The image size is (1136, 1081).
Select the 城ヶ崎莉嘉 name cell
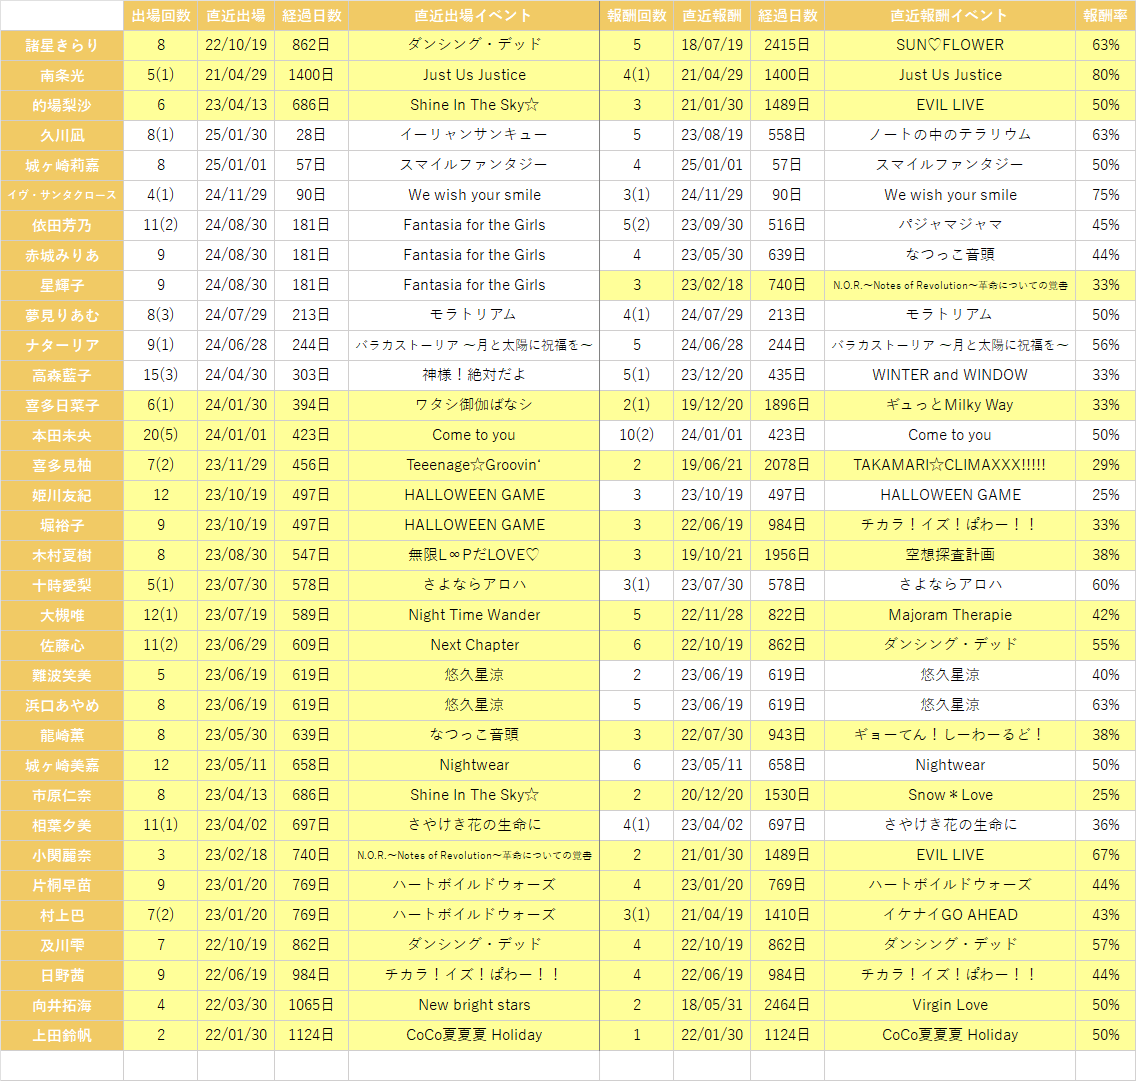click(x=62, y=165)
